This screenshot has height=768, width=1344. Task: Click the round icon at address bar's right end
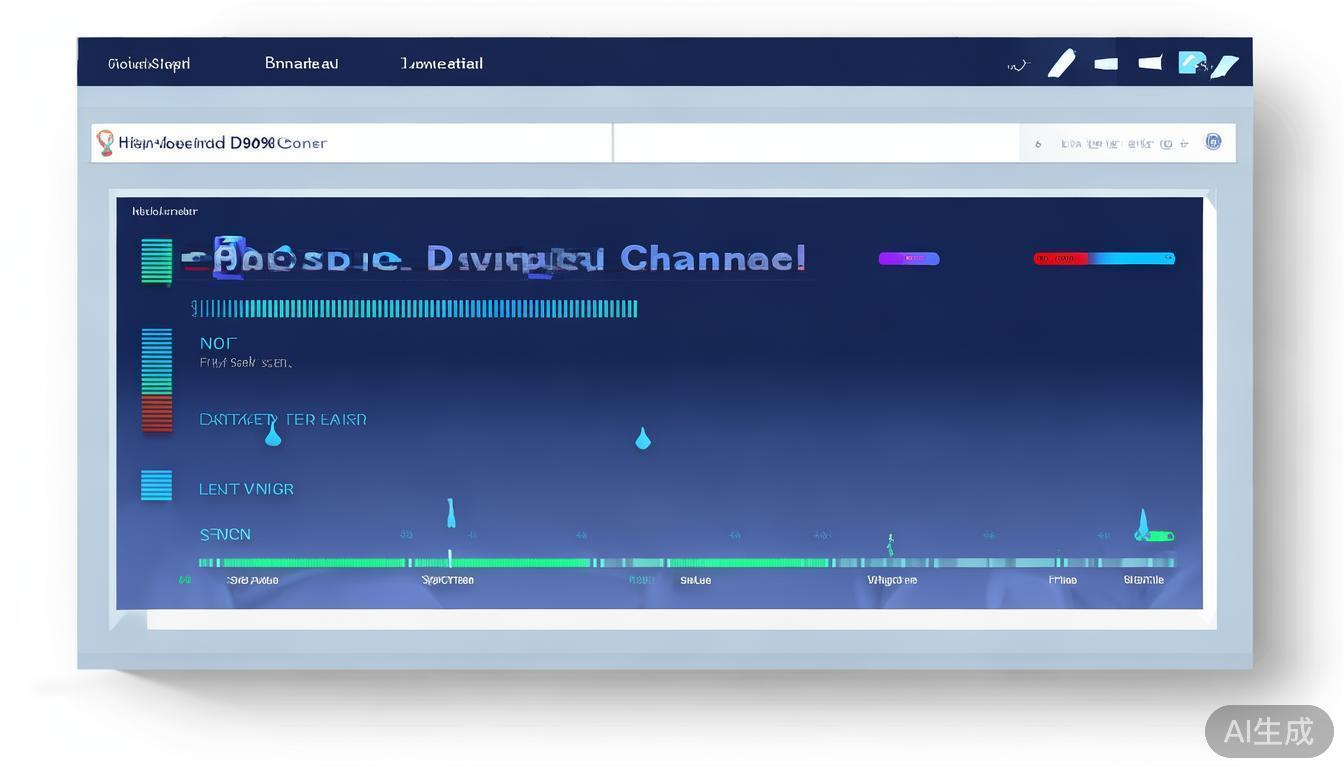click(x=1213, y=142)
